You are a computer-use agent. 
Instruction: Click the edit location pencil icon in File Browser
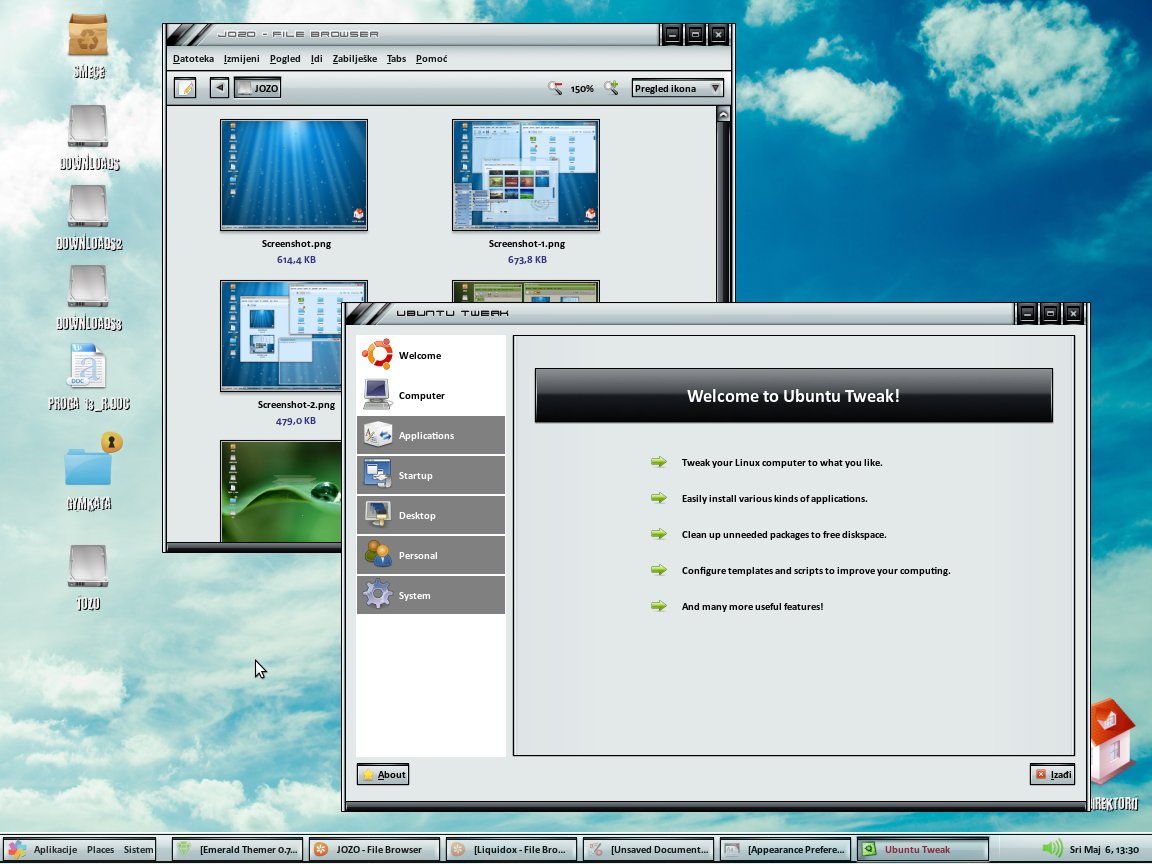[185, 88]
